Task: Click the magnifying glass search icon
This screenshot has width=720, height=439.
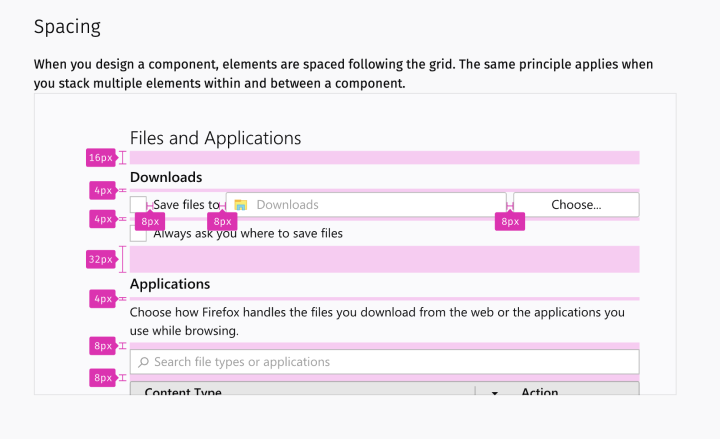Action: [x=143, y=362]
